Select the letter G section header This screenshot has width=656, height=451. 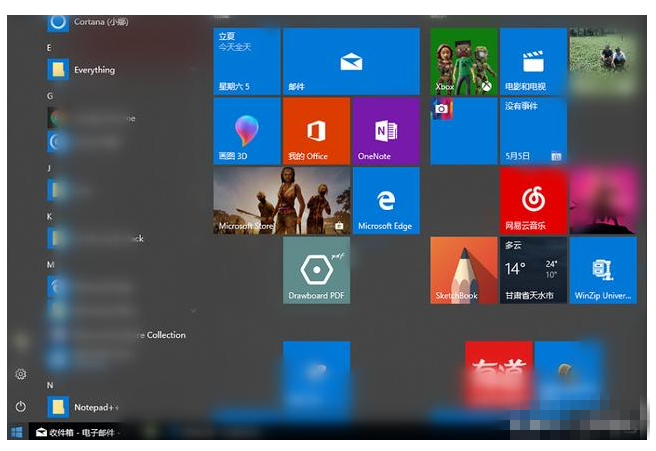click(50, 96)
